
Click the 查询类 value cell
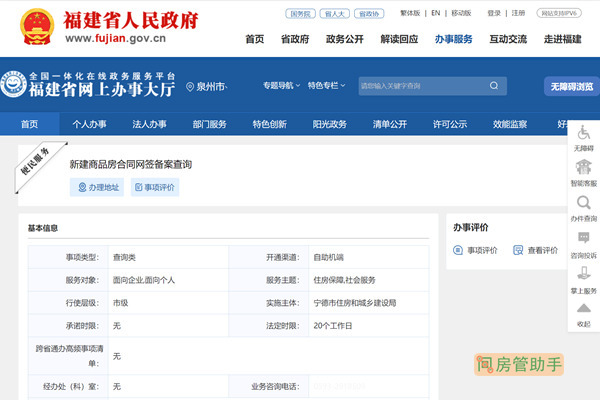(168, 257)
